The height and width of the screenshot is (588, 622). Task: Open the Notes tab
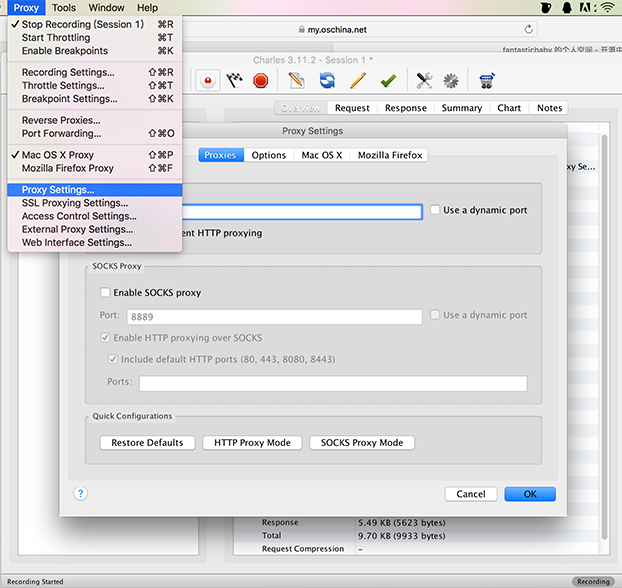[549, 108]
